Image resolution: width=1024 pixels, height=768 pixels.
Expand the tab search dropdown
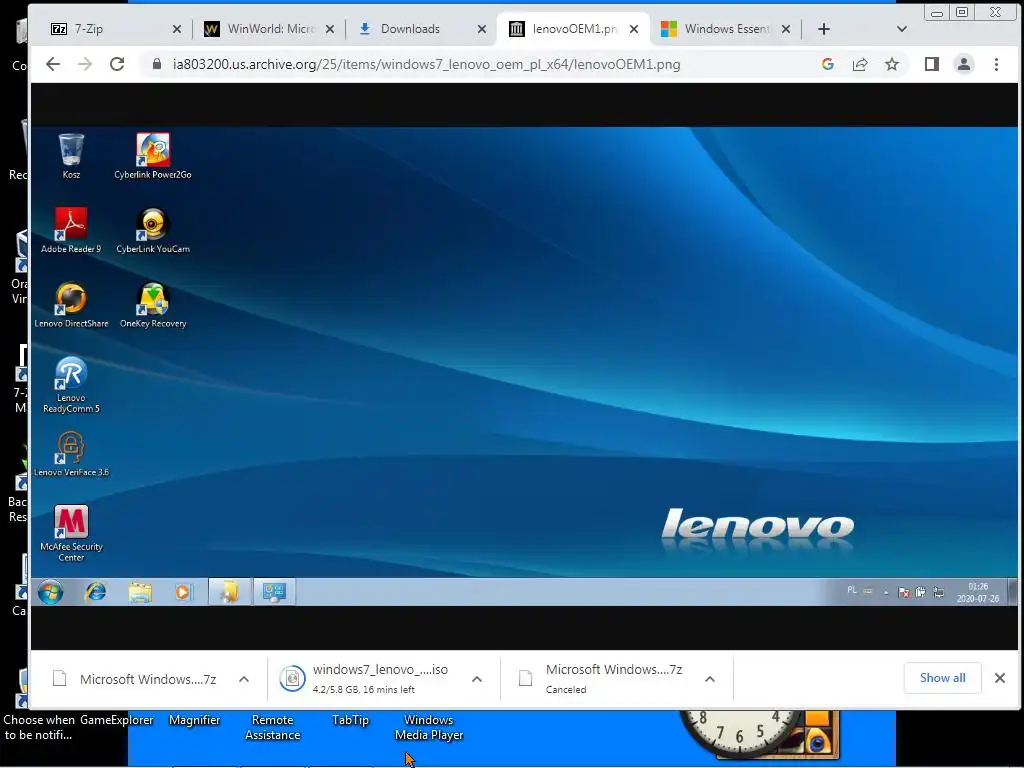point(902,29)
